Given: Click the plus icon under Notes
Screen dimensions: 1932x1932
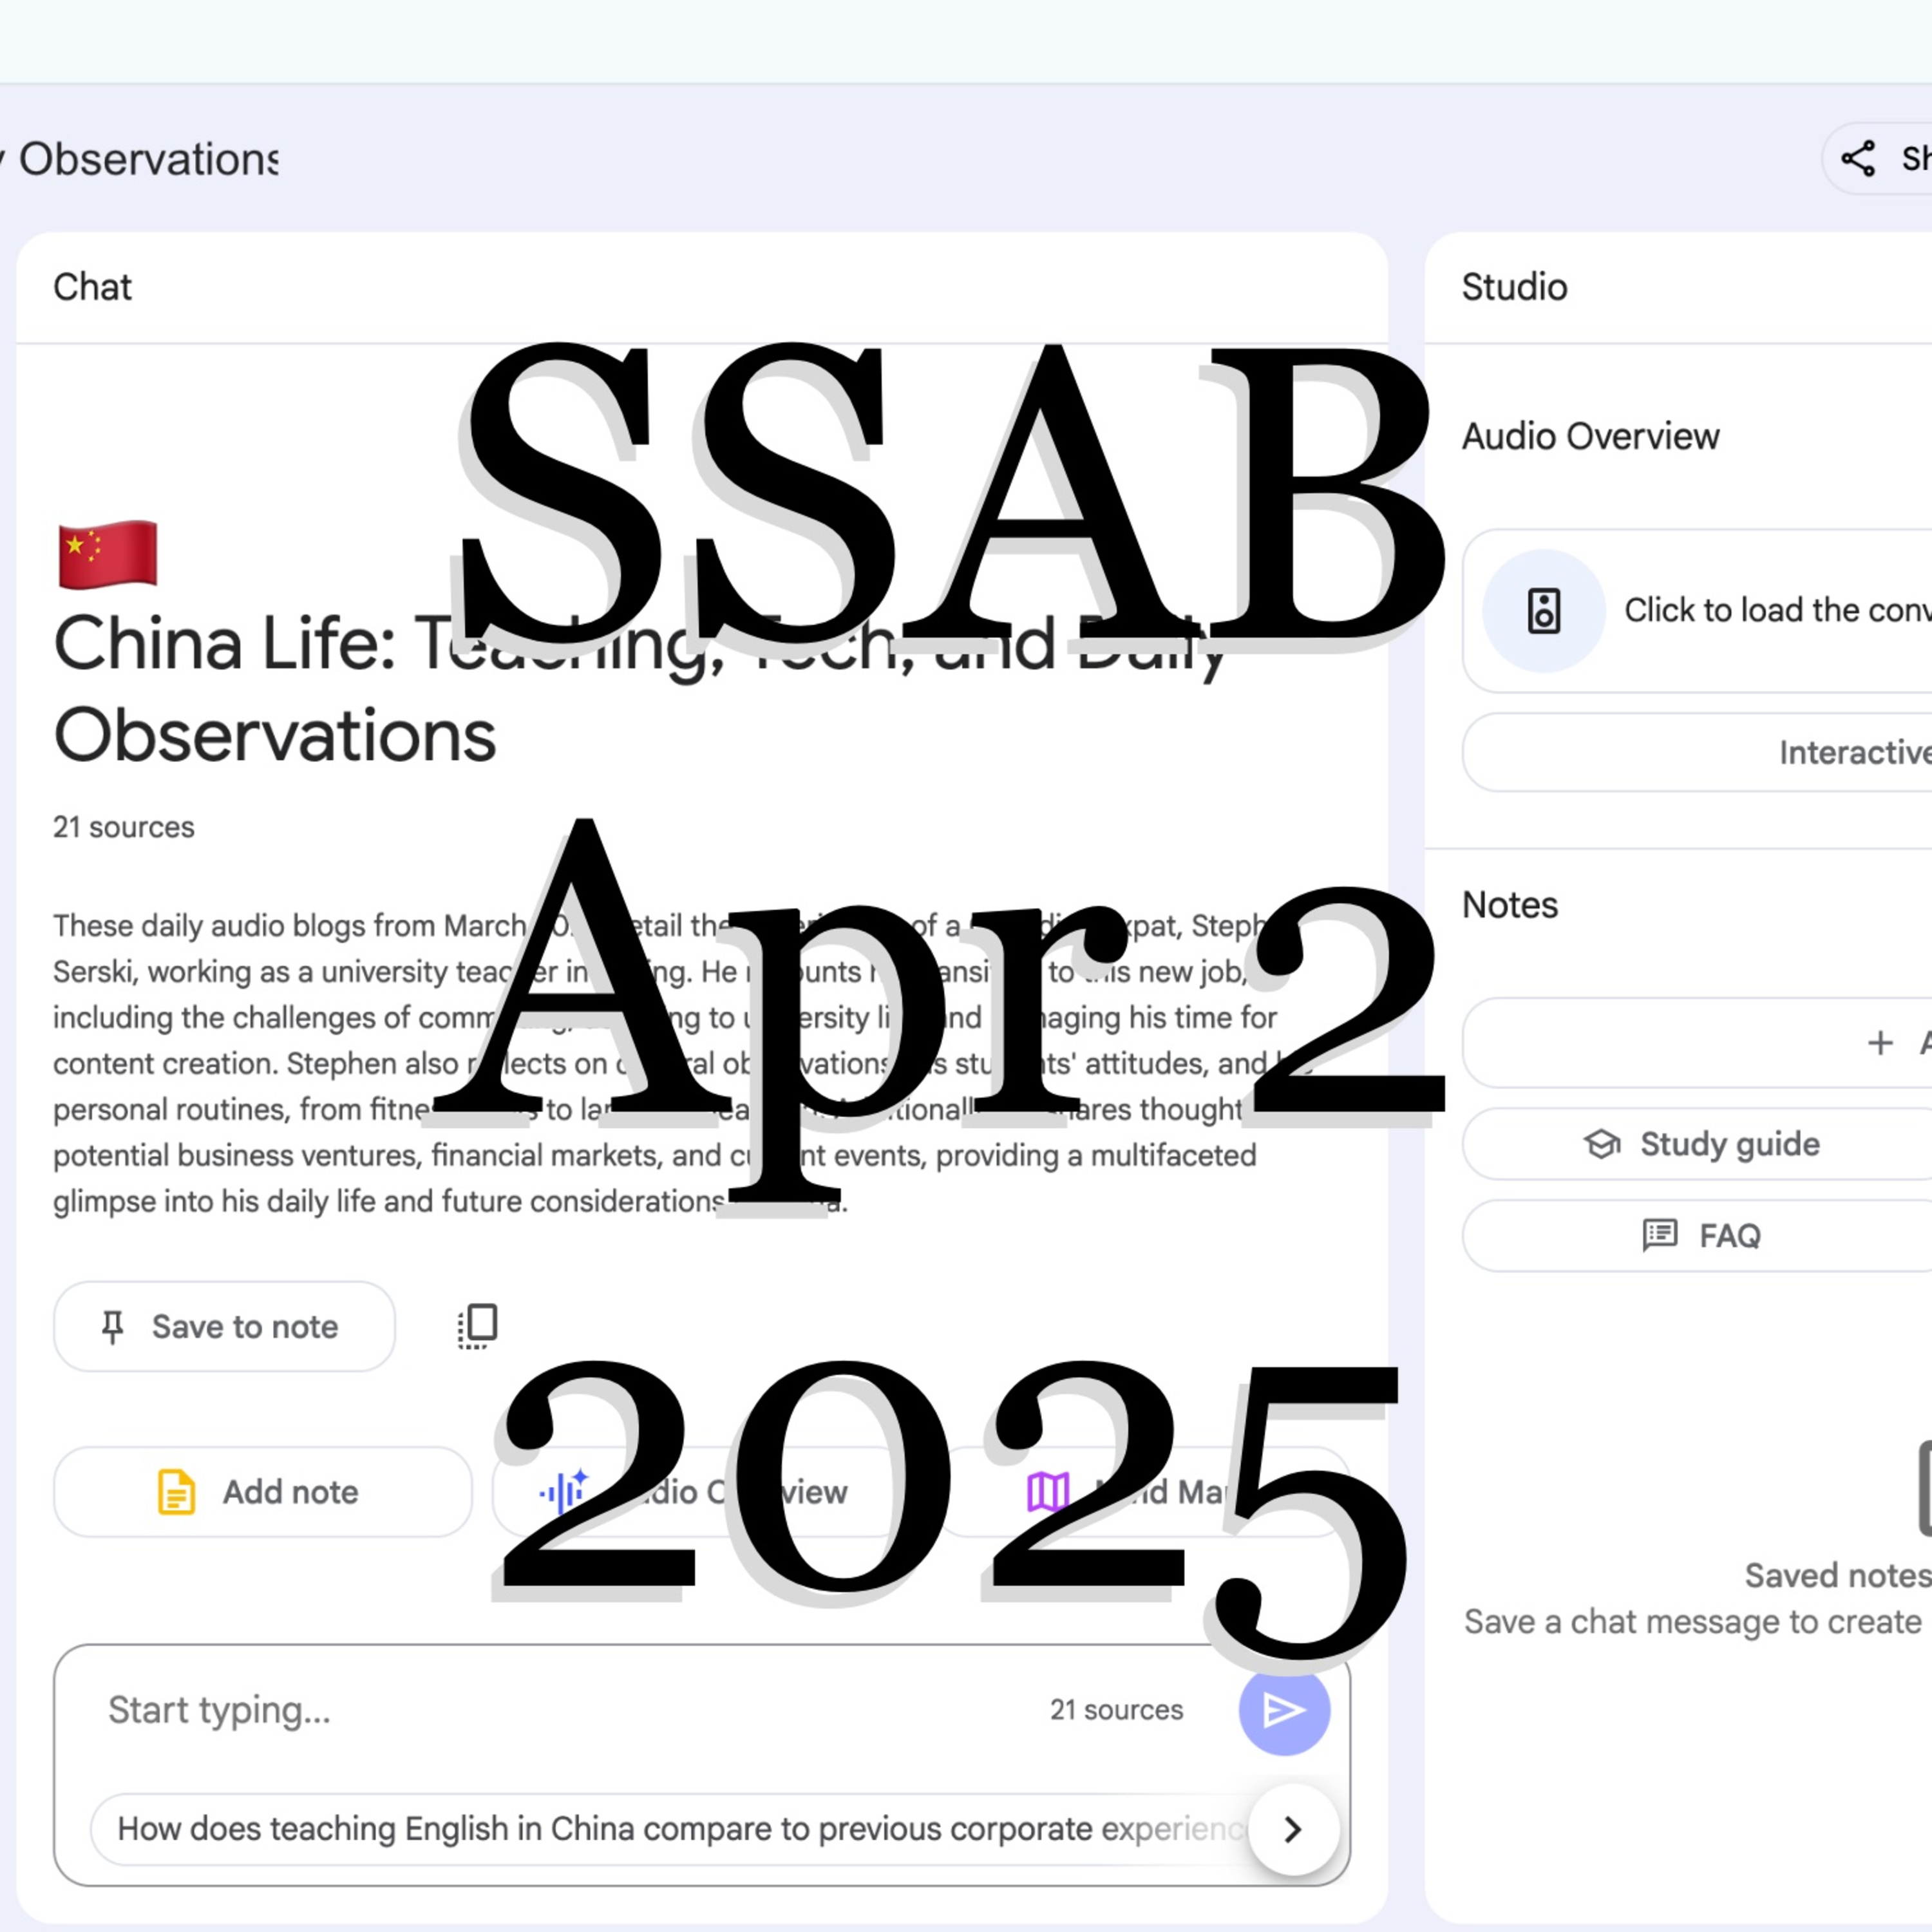Looking at the screenshot, I should coord(1879,1043).
